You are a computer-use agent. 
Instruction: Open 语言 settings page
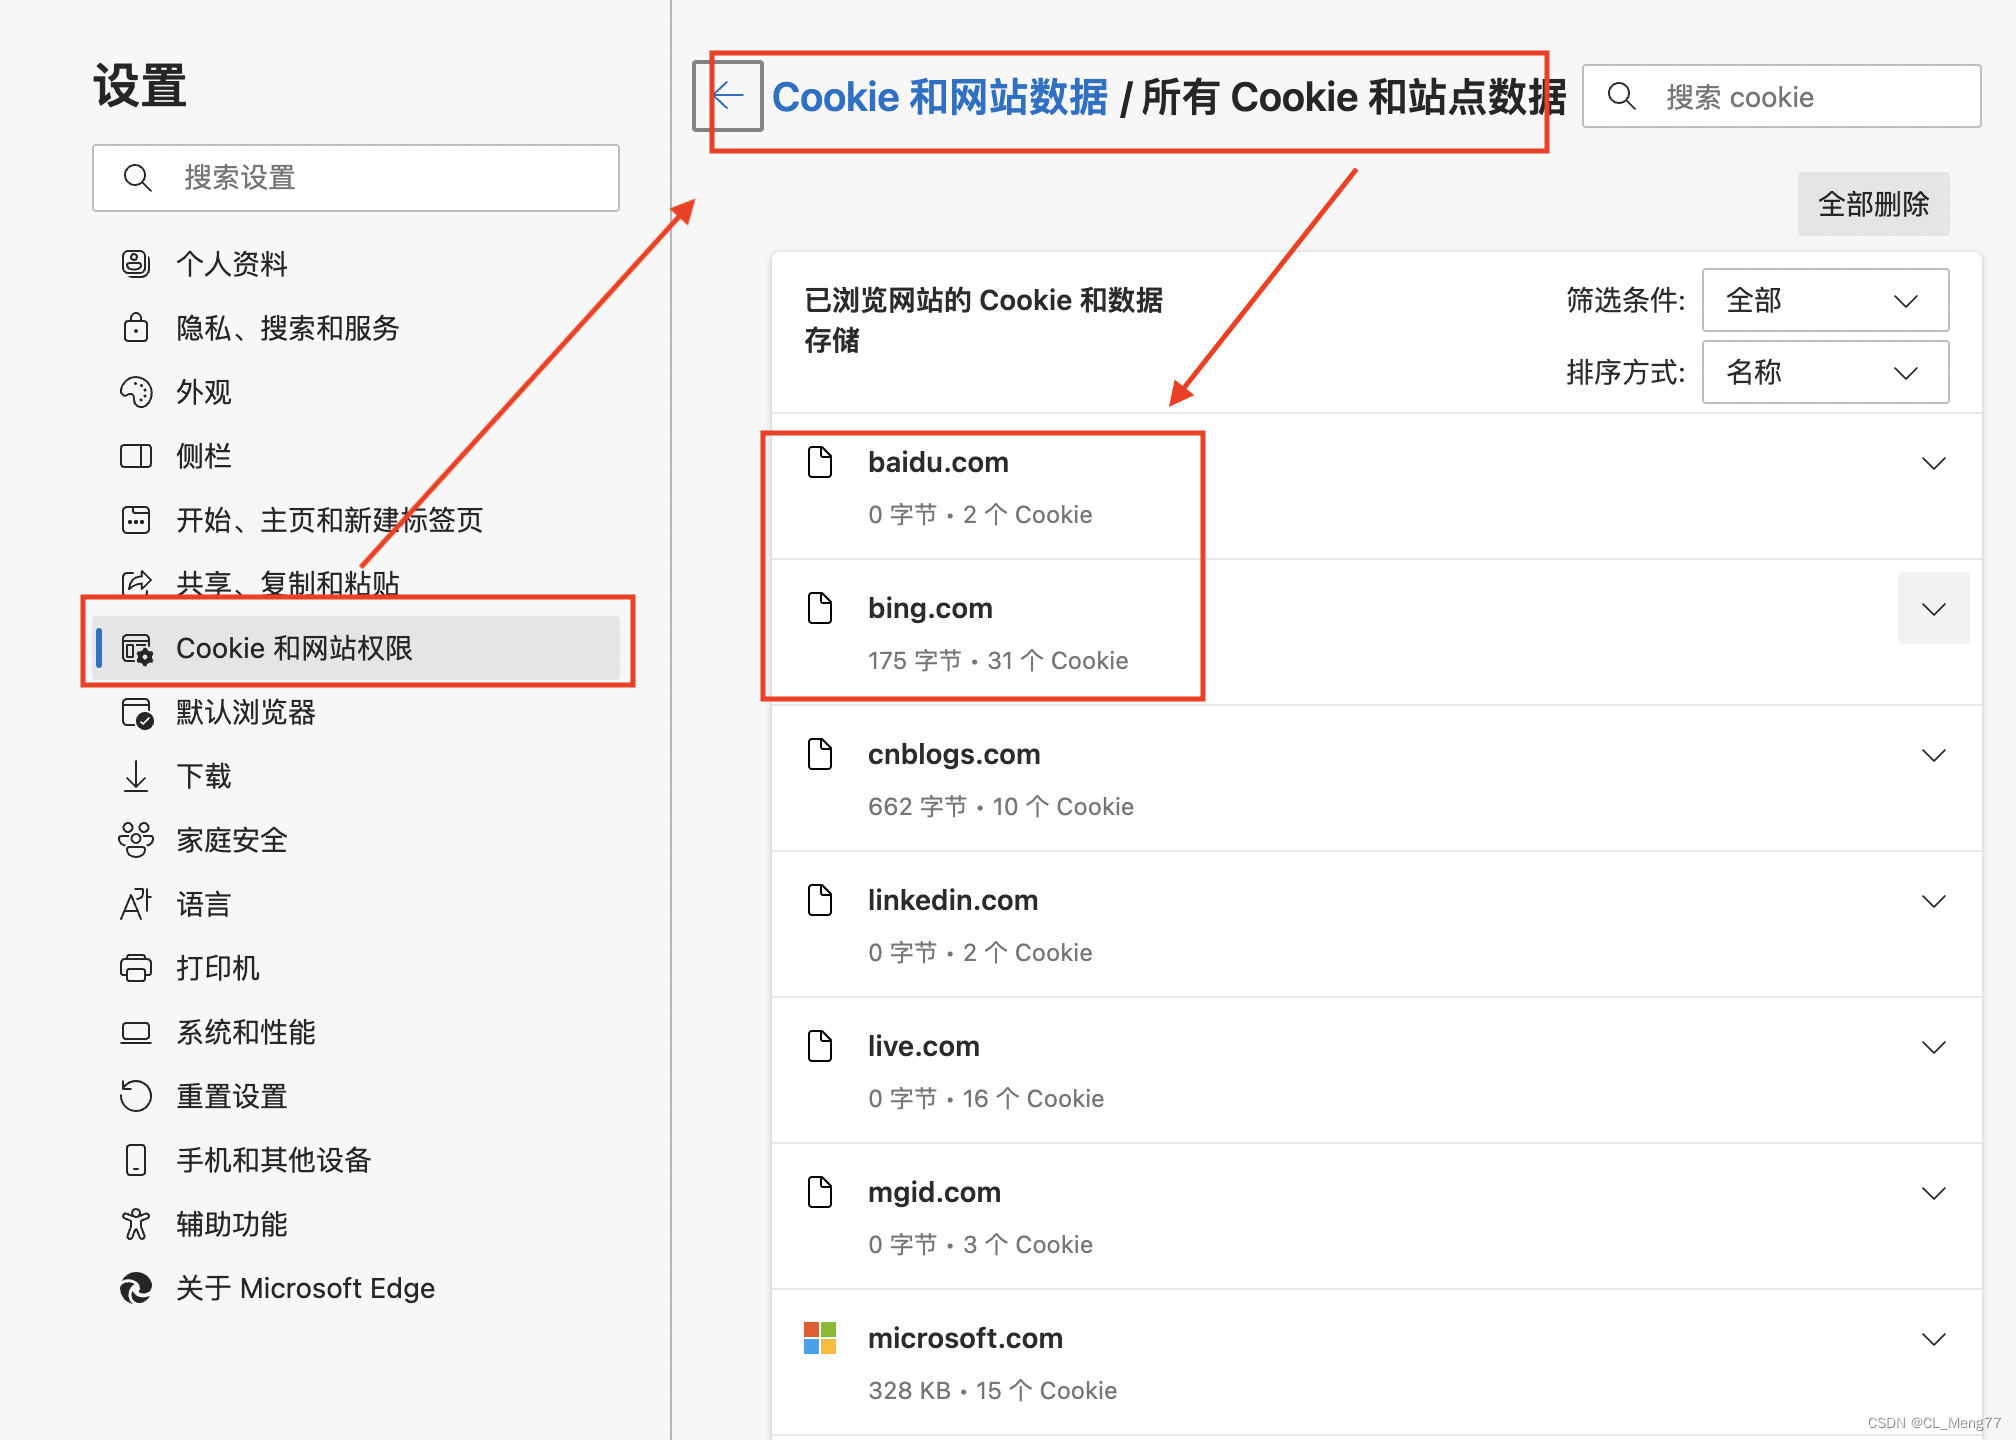tap(356, 904)
